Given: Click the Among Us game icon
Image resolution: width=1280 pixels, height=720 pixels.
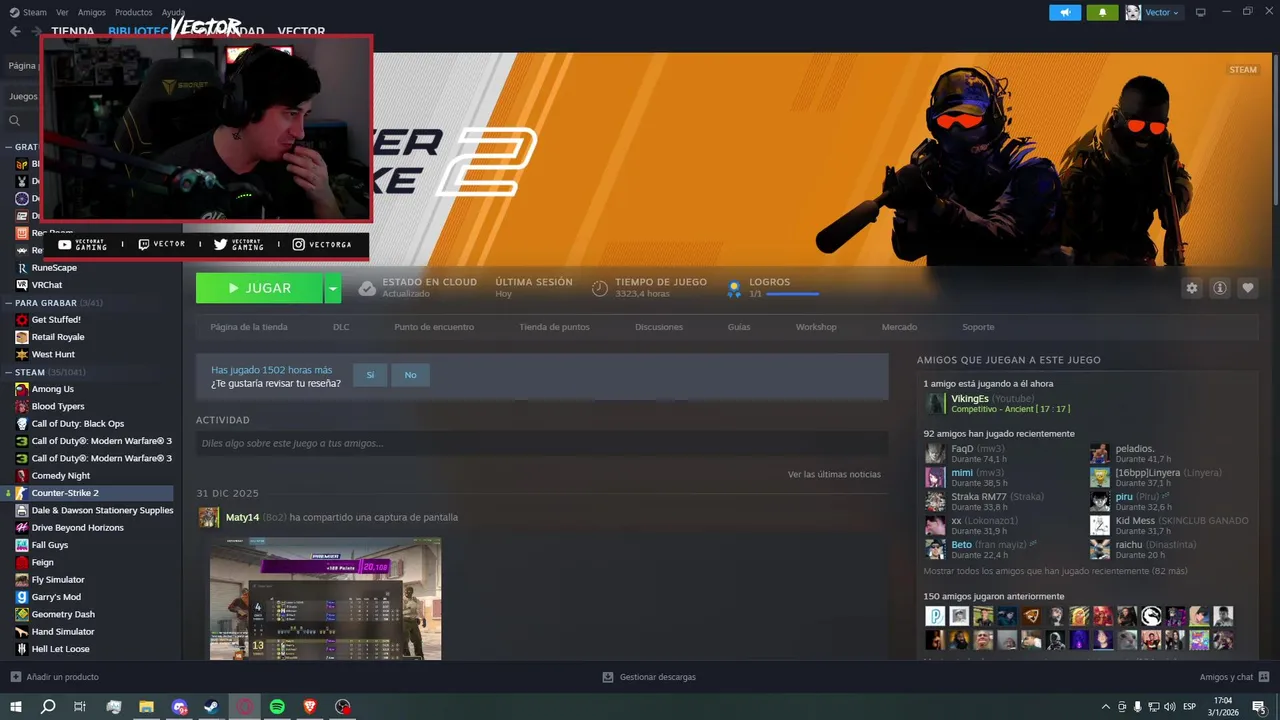Looking at the screenshot, I should pos(22,389).
